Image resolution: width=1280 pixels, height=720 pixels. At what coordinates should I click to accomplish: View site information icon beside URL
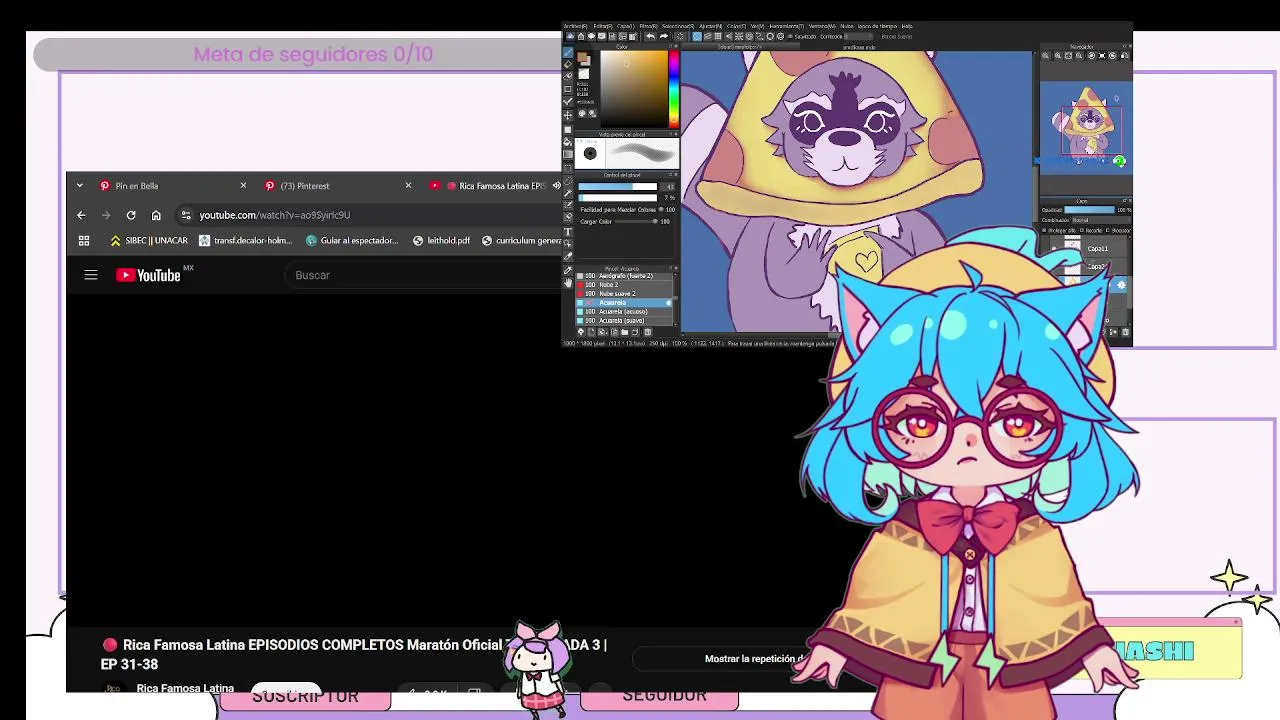pyautogui.click(x=185, y=215)
